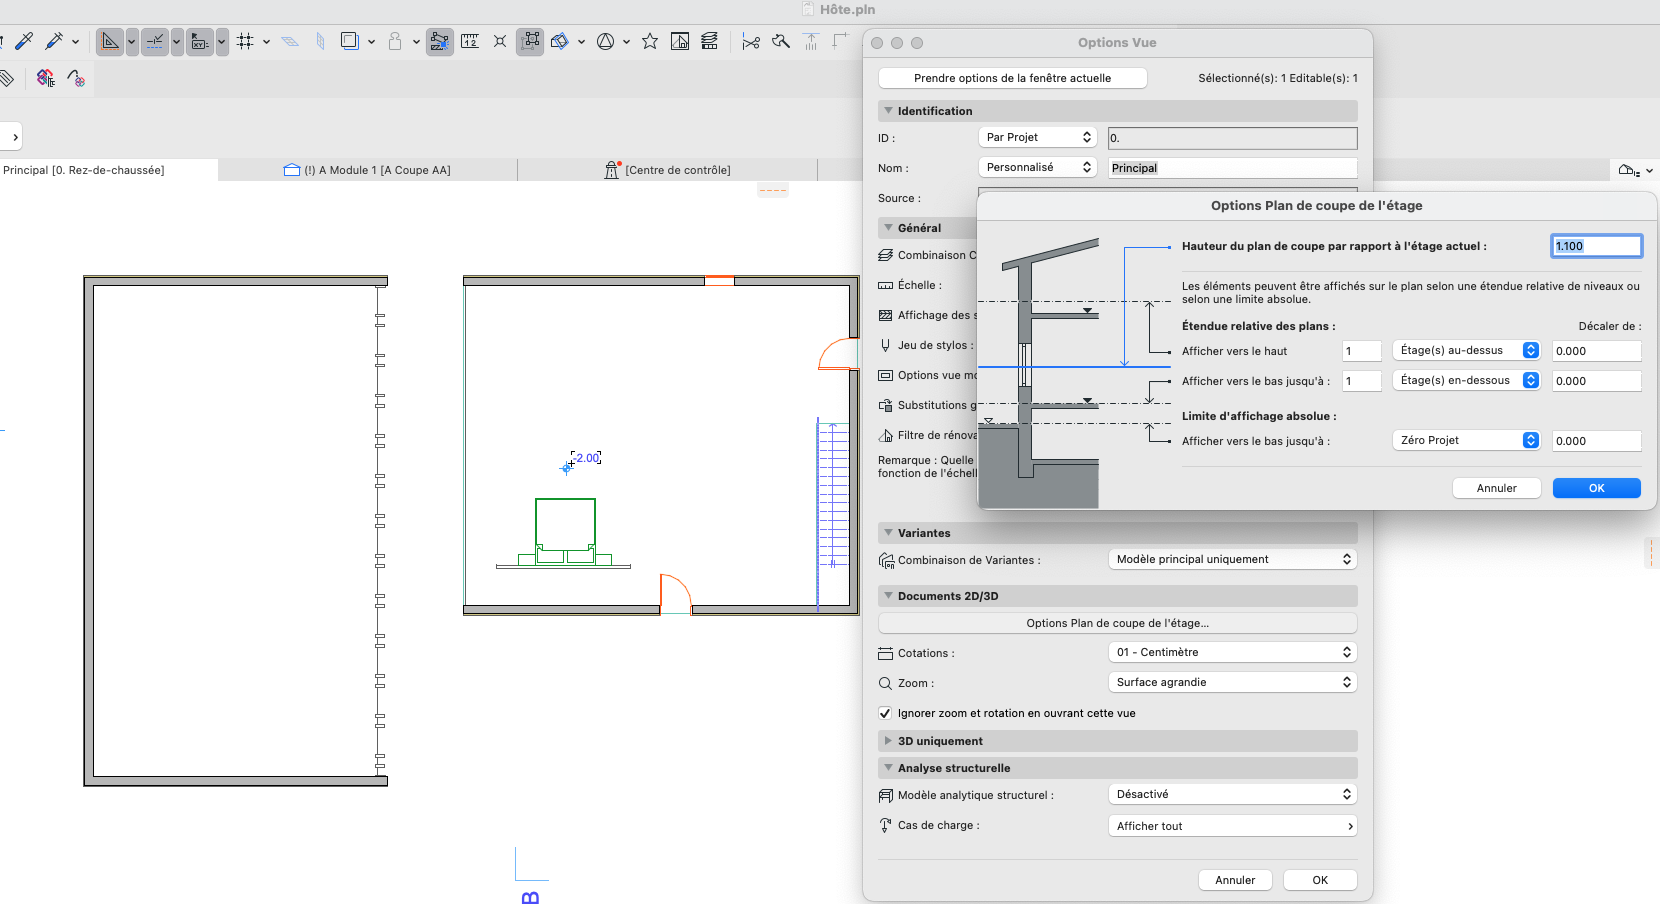The image size is (1660, 904).
Task: Select the syringe inject parameters tool
Action: coord(54,41)
